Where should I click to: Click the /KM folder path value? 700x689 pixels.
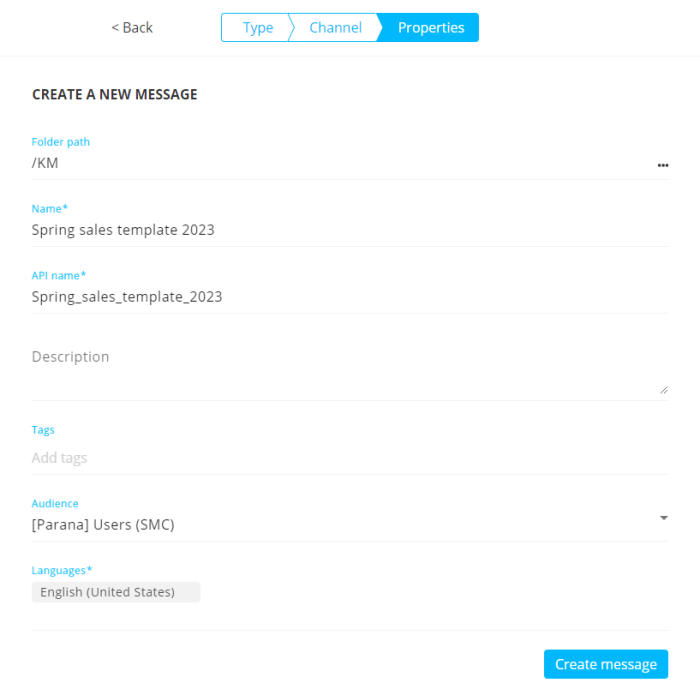pos(45,163)
